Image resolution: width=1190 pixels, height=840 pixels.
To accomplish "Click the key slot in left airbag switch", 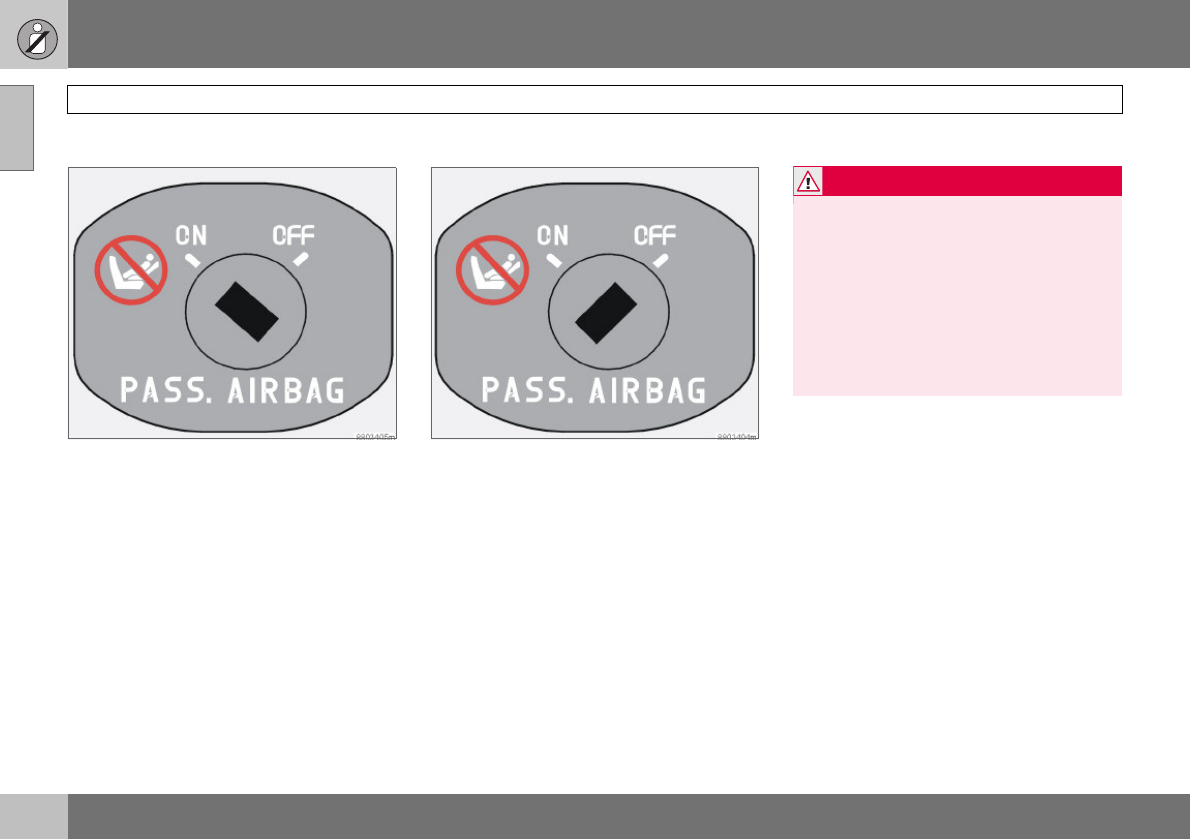I will [x=247, y=312].
